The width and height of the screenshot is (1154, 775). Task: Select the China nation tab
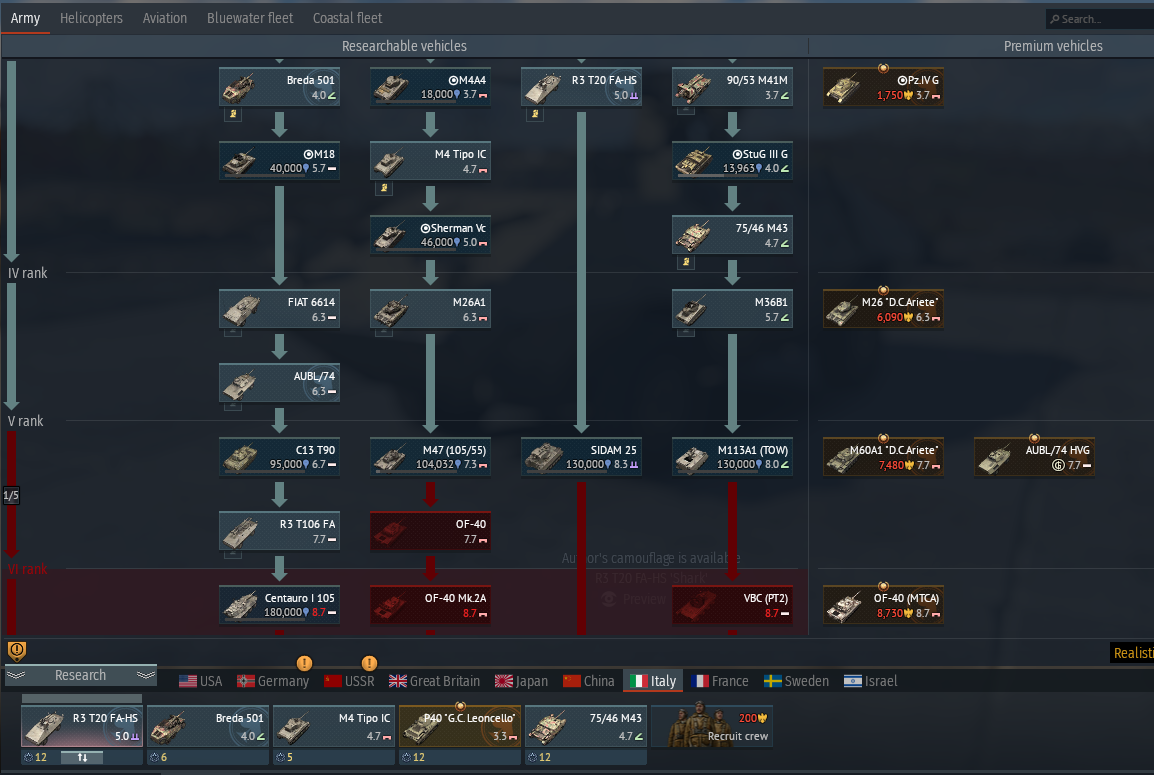[x=589, y=681]
